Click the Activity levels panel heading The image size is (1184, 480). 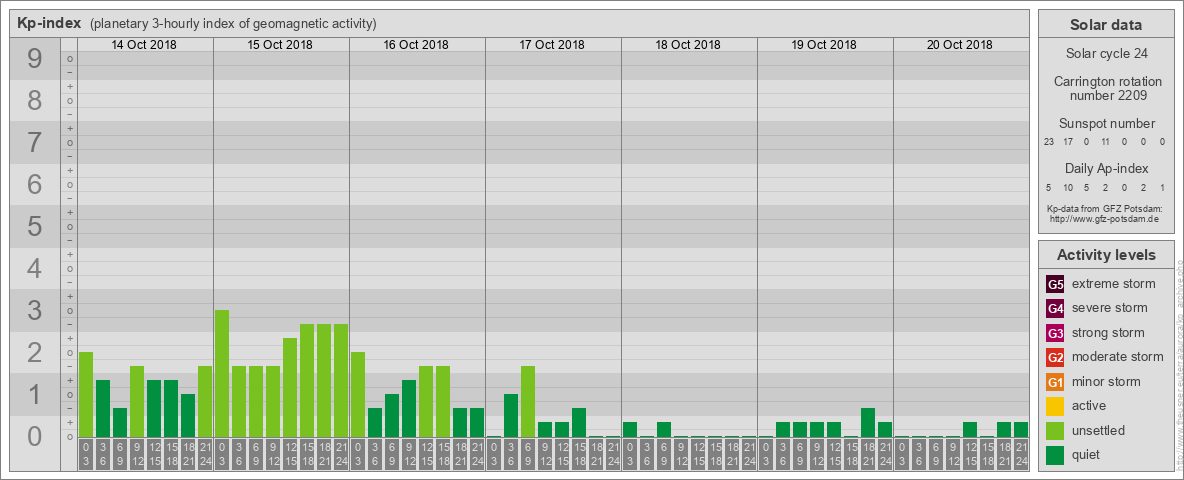tap(1106, 255)
